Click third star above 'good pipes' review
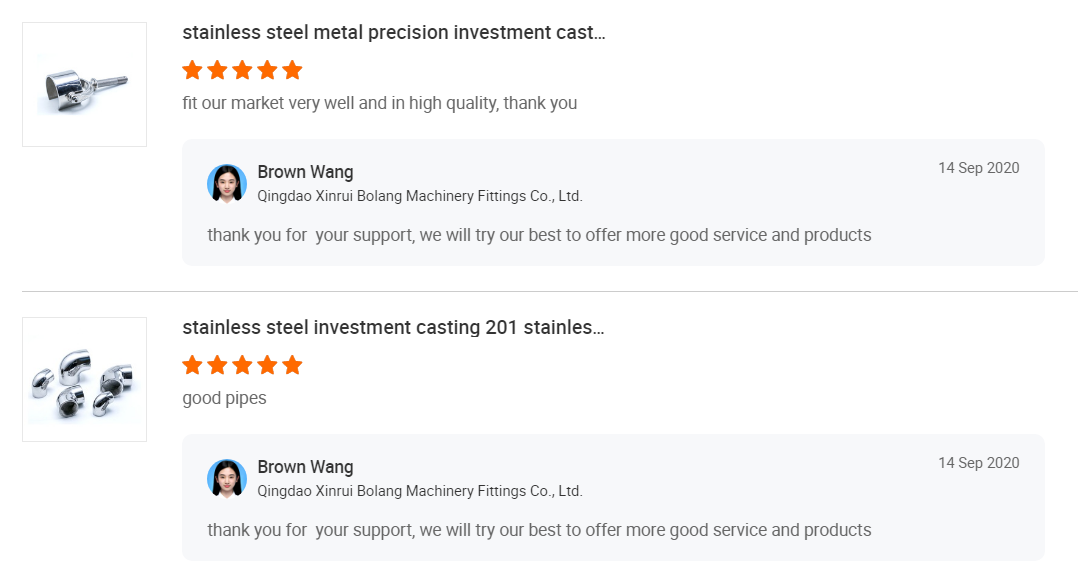 [x=242, y=365]
